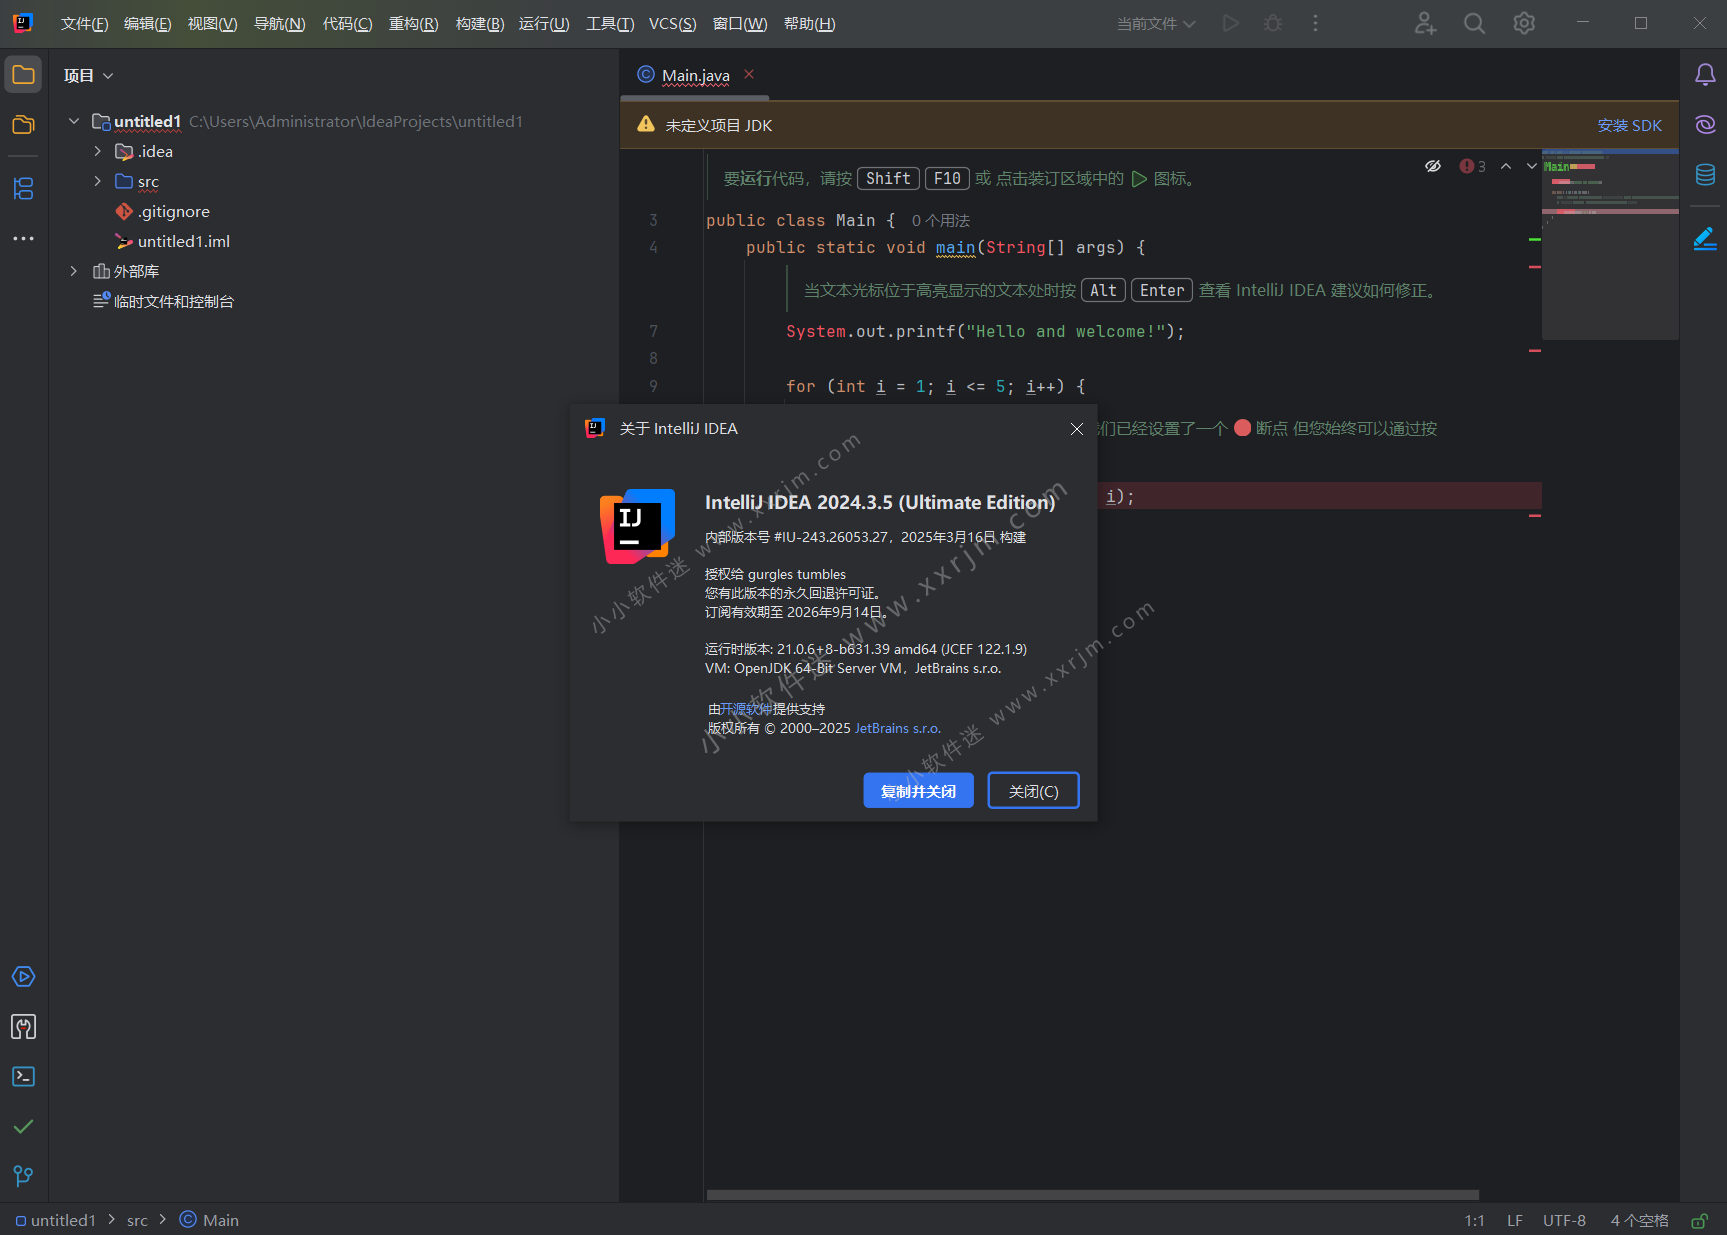Click the 1:1 caret position indicator
The height and width of the screenshot is (1235, 1727).
[x=1474, y=1221]
